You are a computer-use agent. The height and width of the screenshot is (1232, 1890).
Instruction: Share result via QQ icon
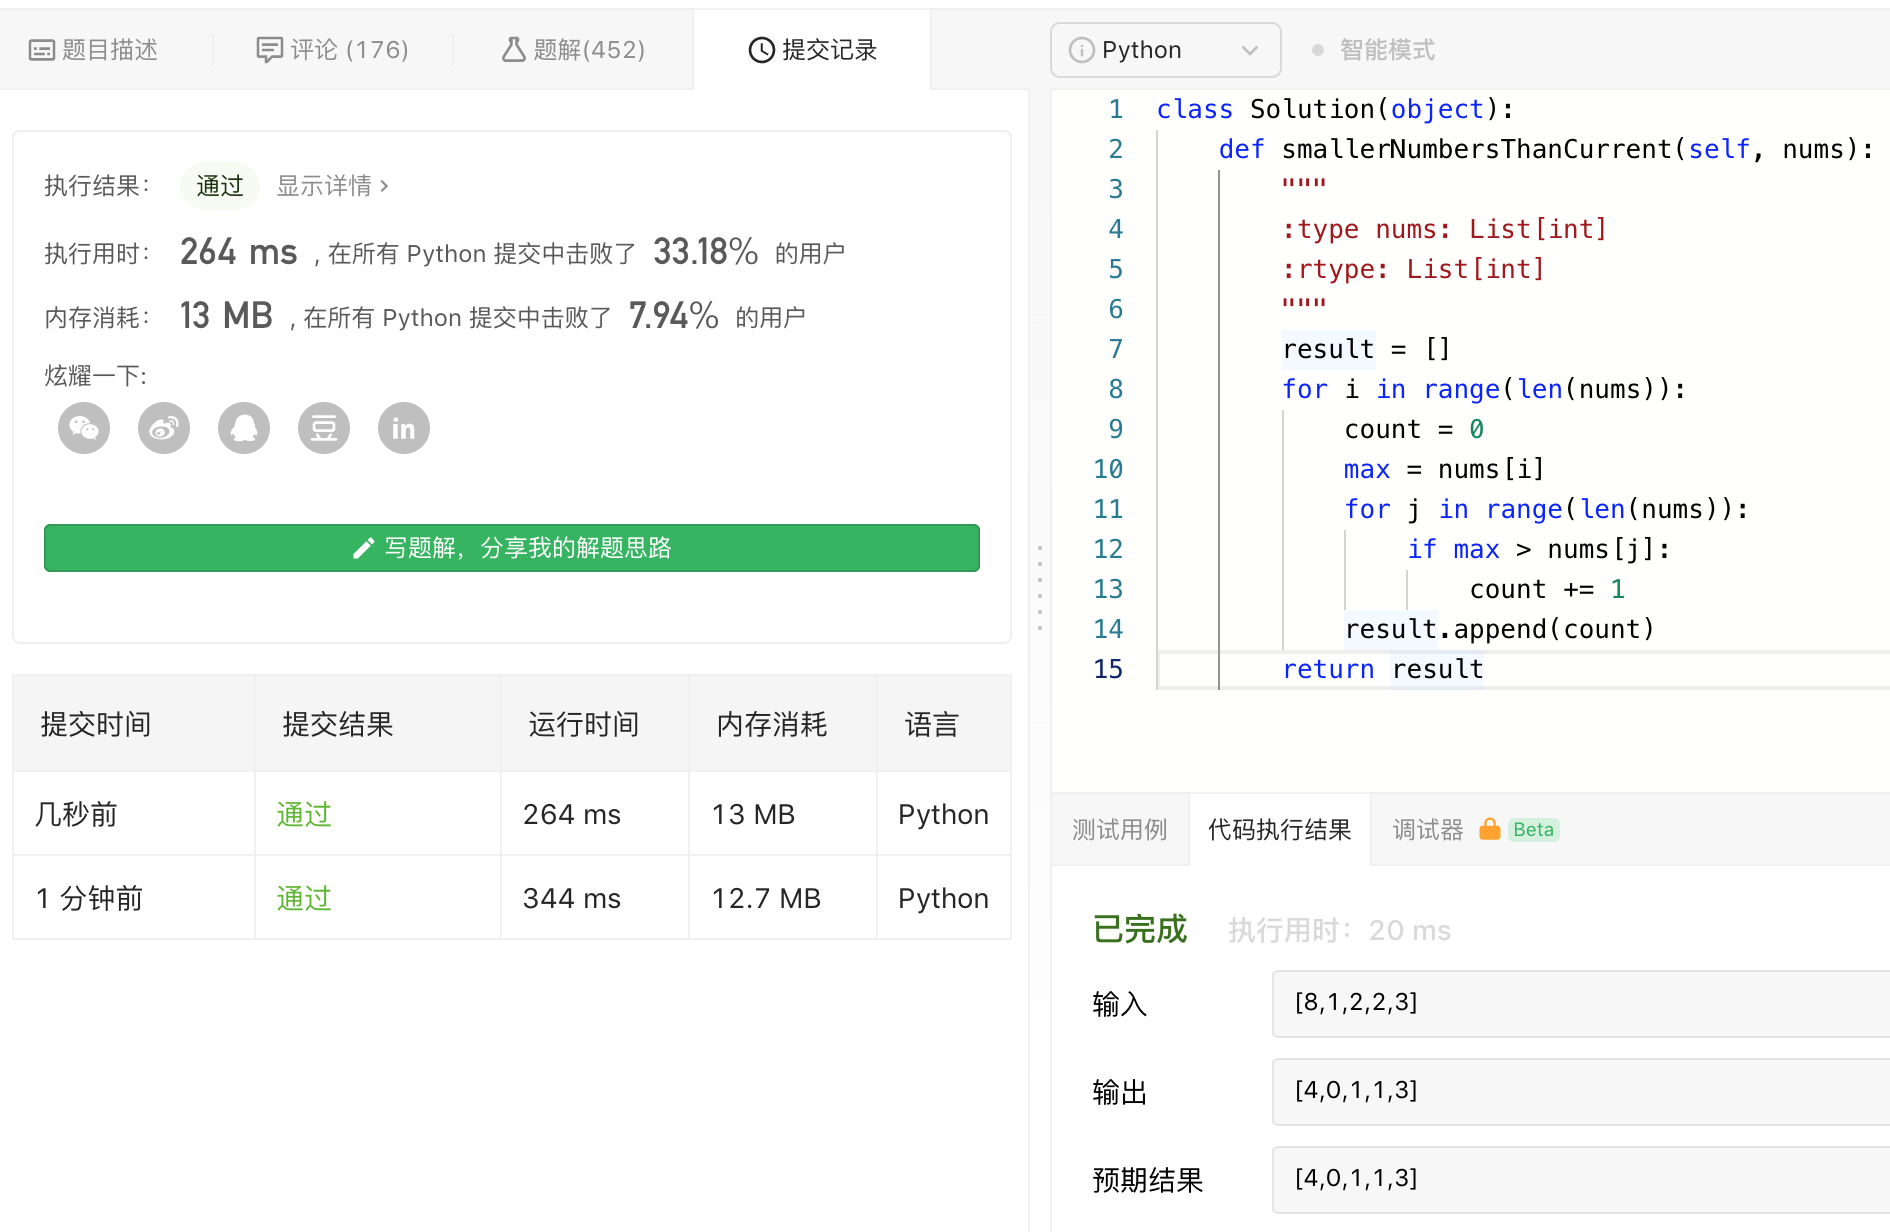[244, 429]
